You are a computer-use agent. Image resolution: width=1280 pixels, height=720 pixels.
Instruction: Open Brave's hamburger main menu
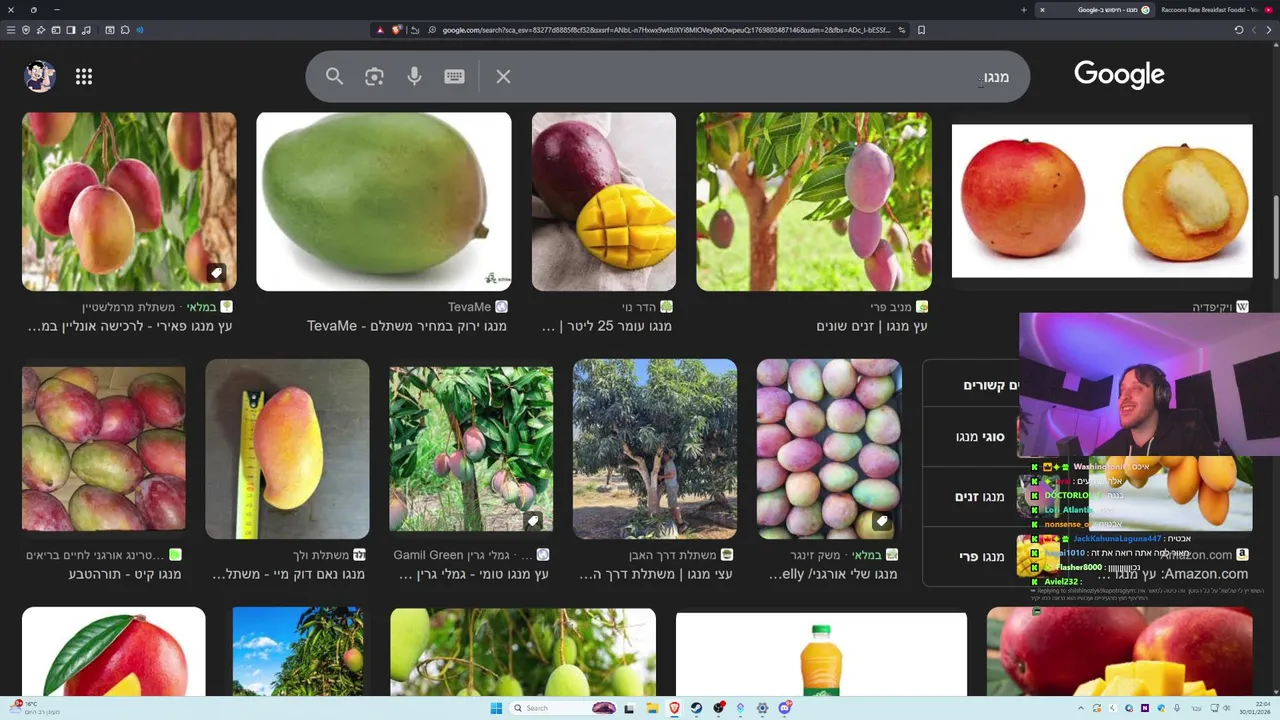[11, 30]
